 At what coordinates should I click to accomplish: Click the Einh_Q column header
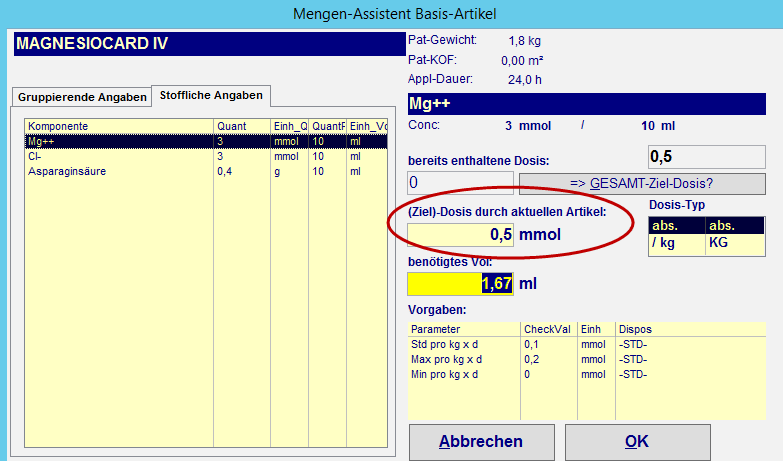click(x=290, y=126)
